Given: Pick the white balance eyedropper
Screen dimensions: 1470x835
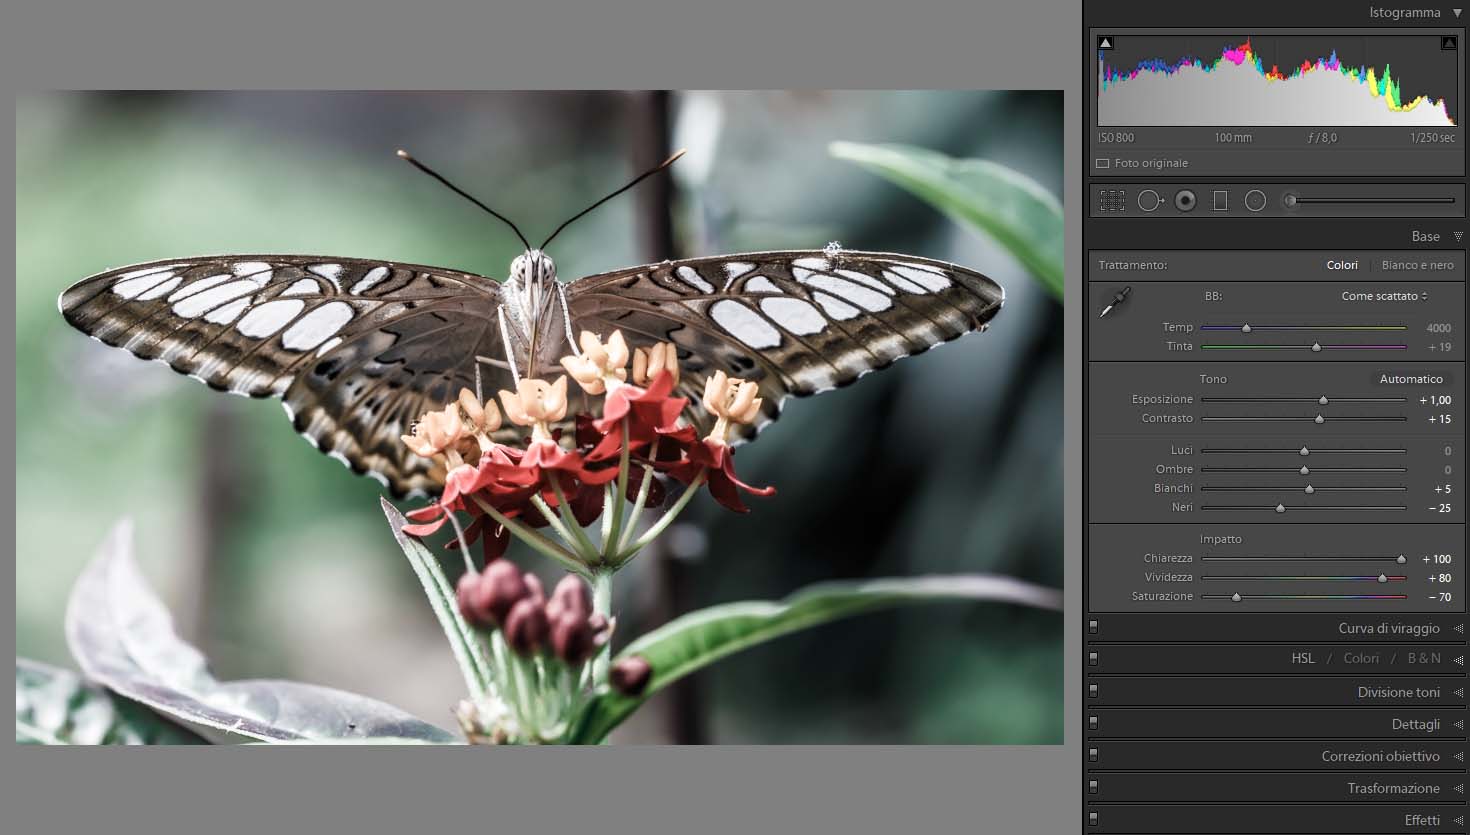Looking at the screenshot, I should [x=1114, y=302].
